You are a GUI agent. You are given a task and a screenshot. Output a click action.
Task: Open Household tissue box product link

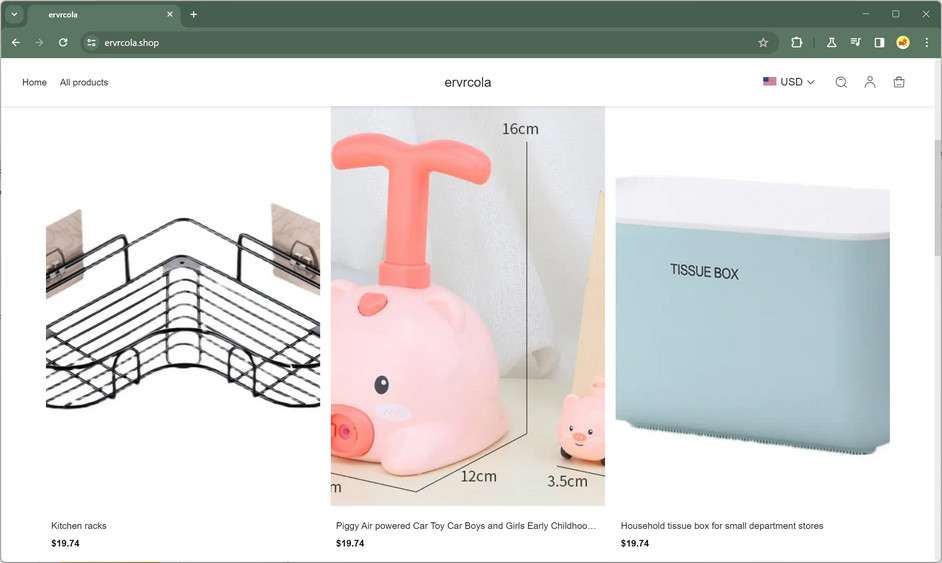tap(722, 526)
